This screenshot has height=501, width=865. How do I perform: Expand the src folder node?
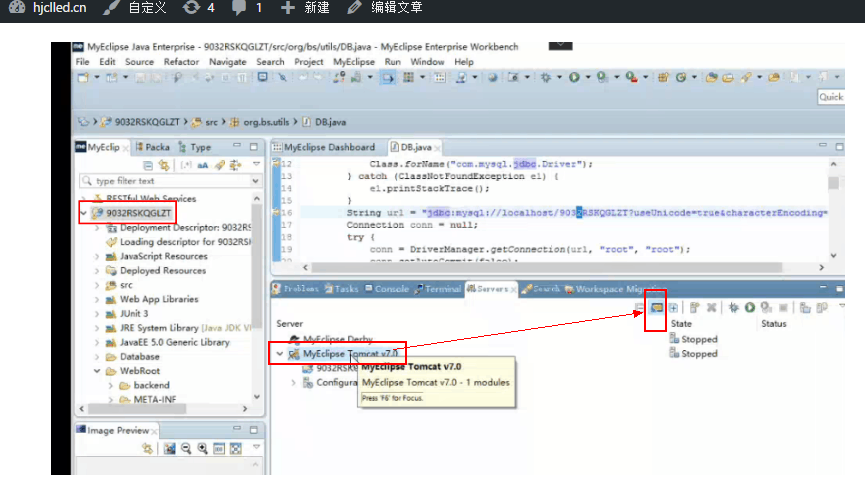click(x=97, y=285)
